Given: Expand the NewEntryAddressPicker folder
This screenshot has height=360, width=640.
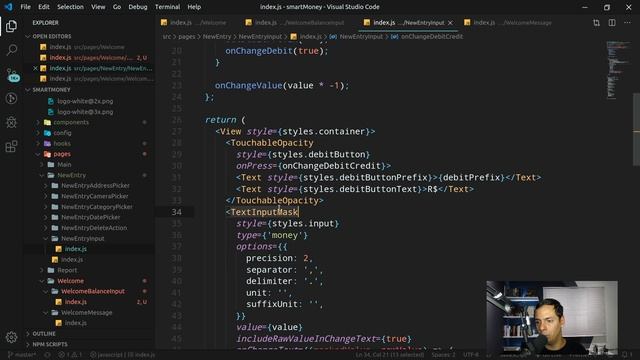Looking at the screenshot, I should (x=95, y=185).
